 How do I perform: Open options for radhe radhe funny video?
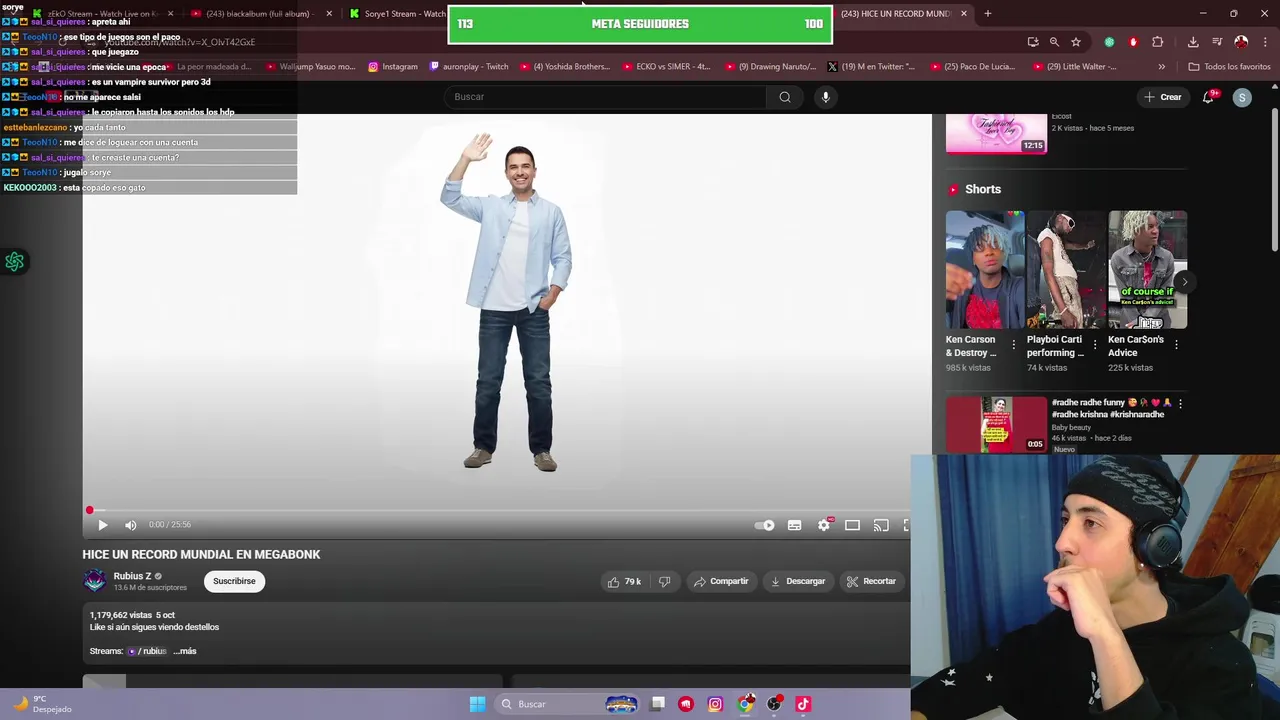point(1180,404)
